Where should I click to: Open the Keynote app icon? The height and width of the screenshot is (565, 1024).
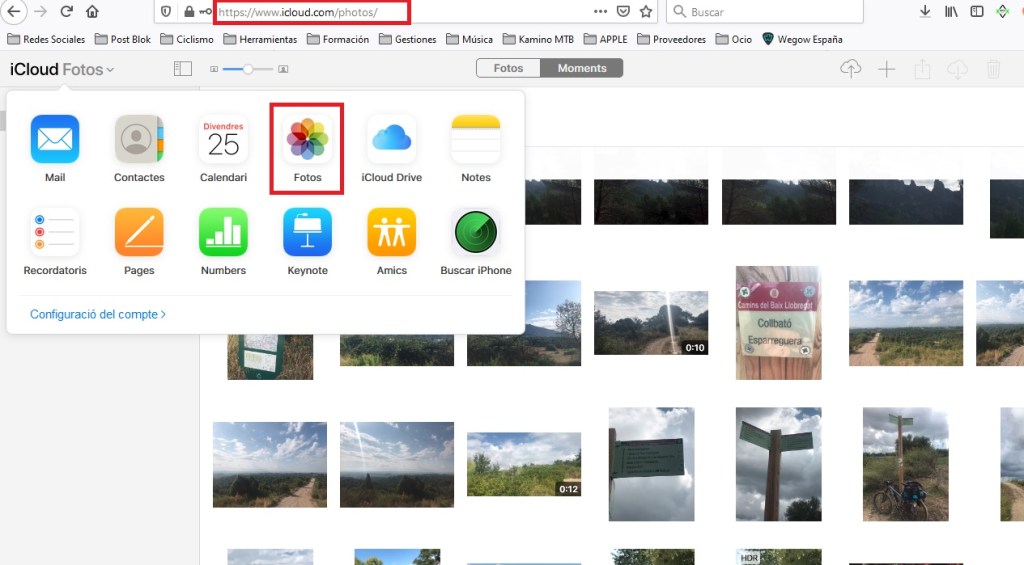307,232
